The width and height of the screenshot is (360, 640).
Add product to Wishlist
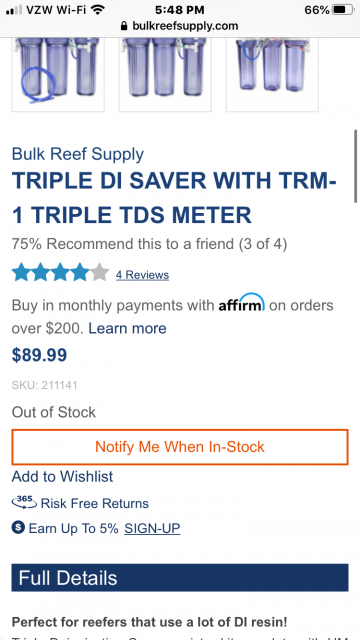(62, 476)
